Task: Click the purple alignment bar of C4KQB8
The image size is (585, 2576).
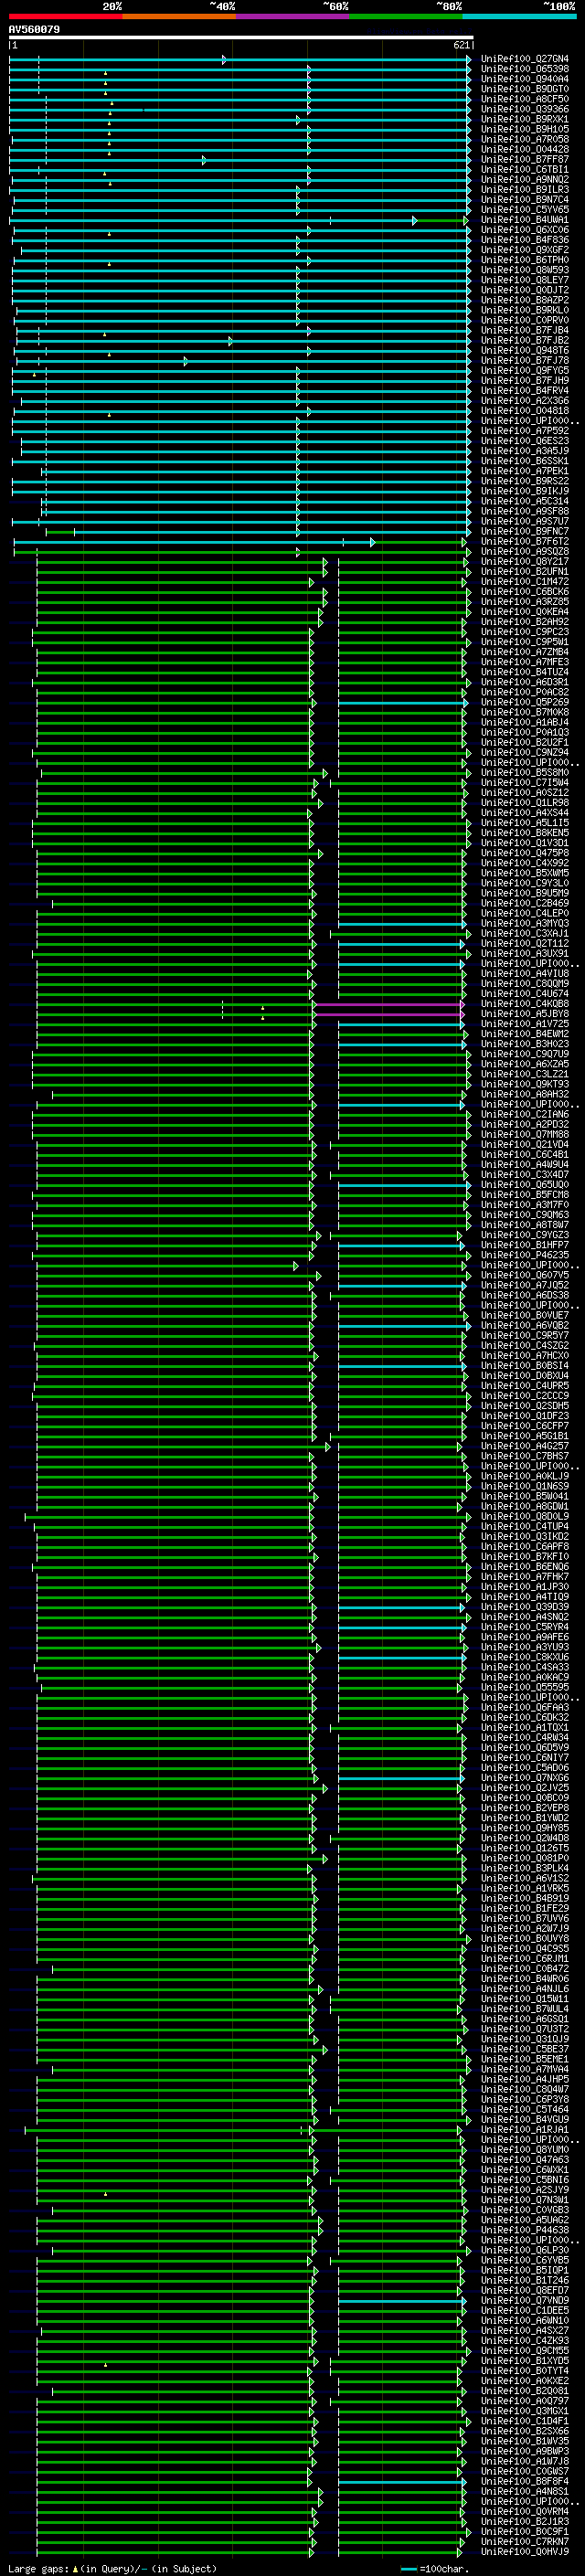Action: point(388,1004)
